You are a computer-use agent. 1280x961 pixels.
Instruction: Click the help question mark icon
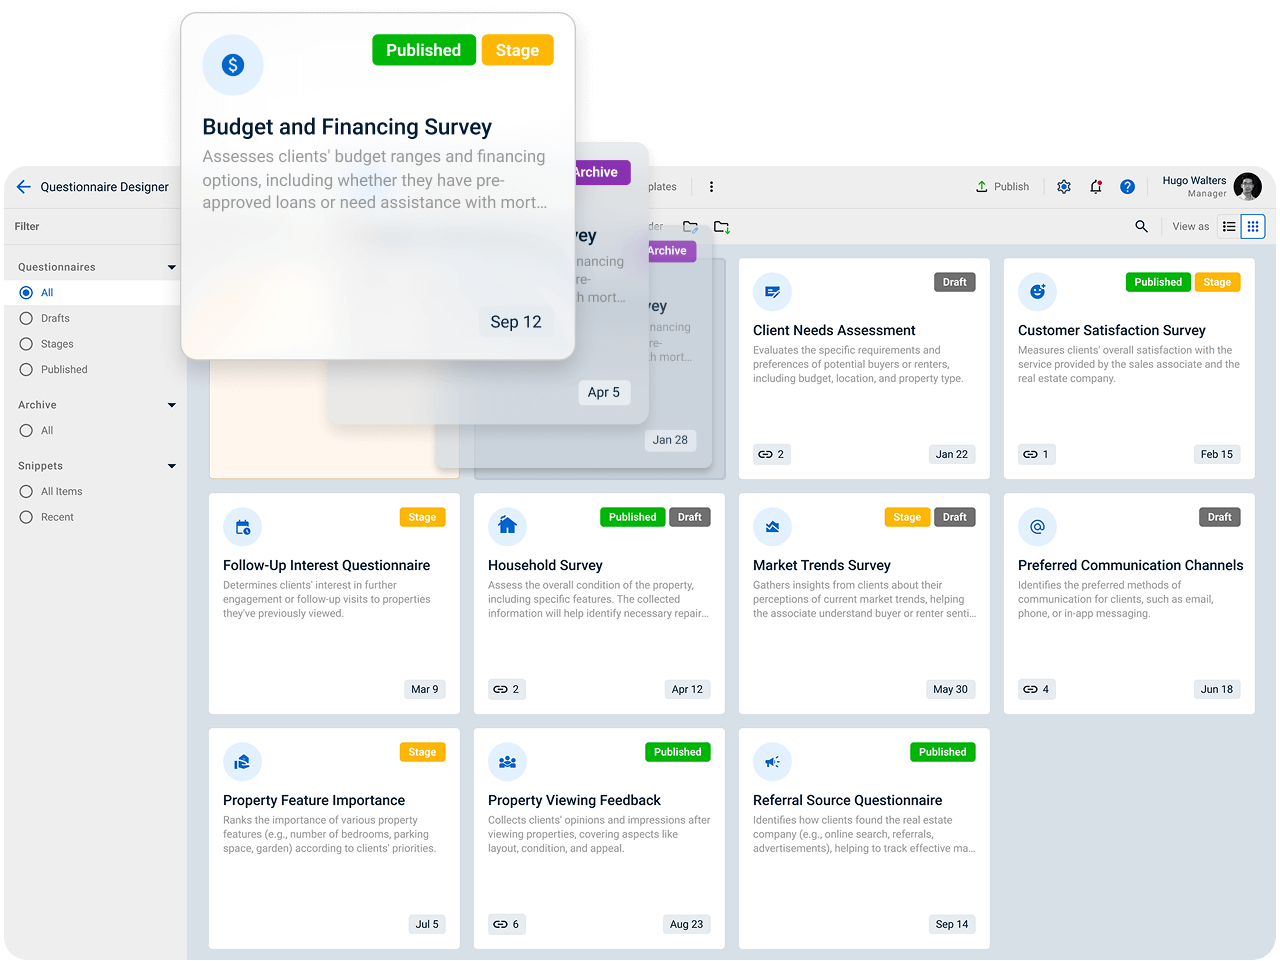1127,187
